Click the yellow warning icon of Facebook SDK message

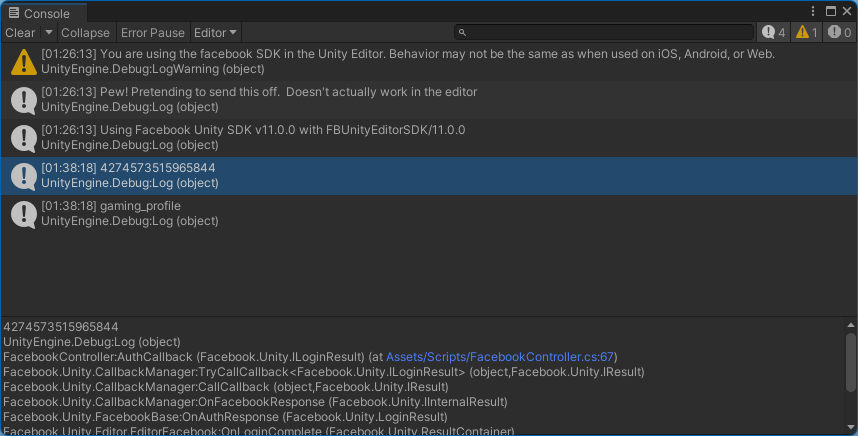coord(24,62)
